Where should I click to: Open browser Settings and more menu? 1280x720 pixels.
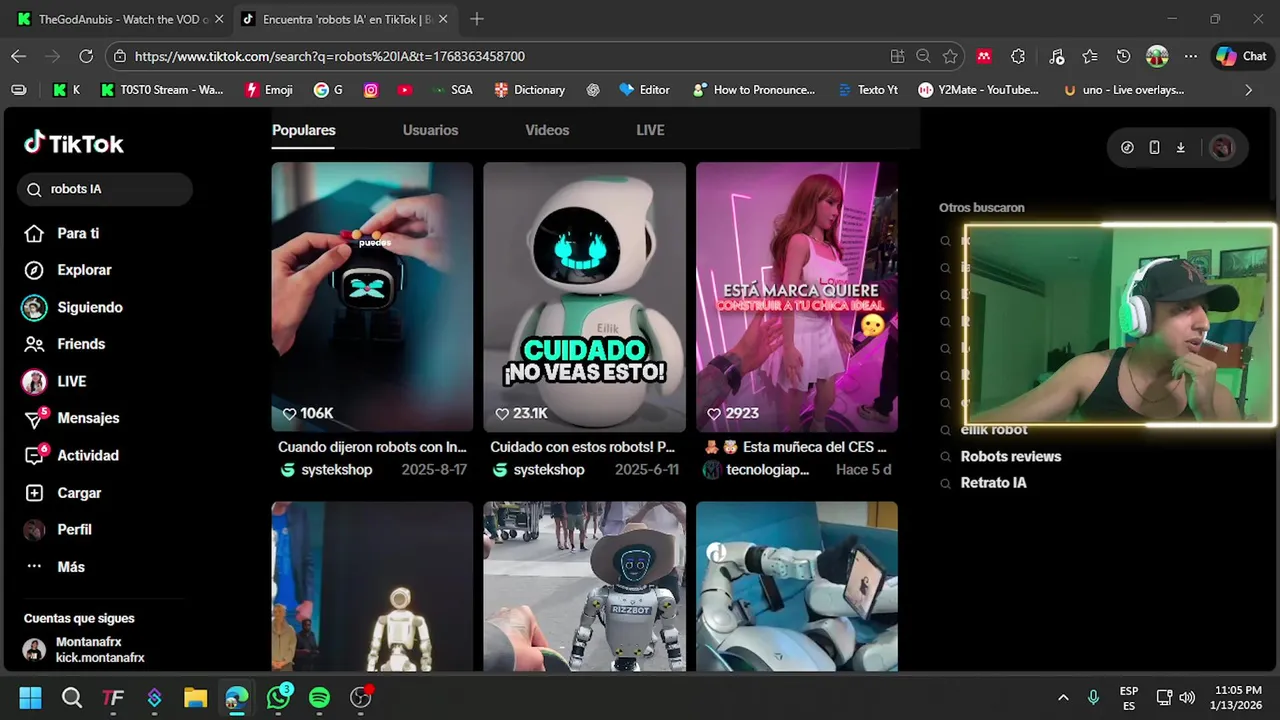click(x=1191, y=57)
